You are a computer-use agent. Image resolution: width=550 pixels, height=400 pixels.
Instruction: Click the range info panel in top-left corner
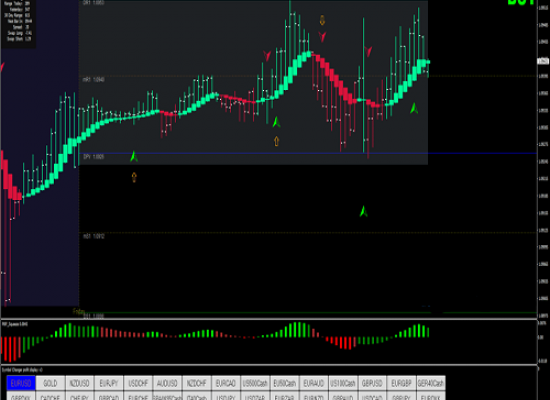(18, 22)
